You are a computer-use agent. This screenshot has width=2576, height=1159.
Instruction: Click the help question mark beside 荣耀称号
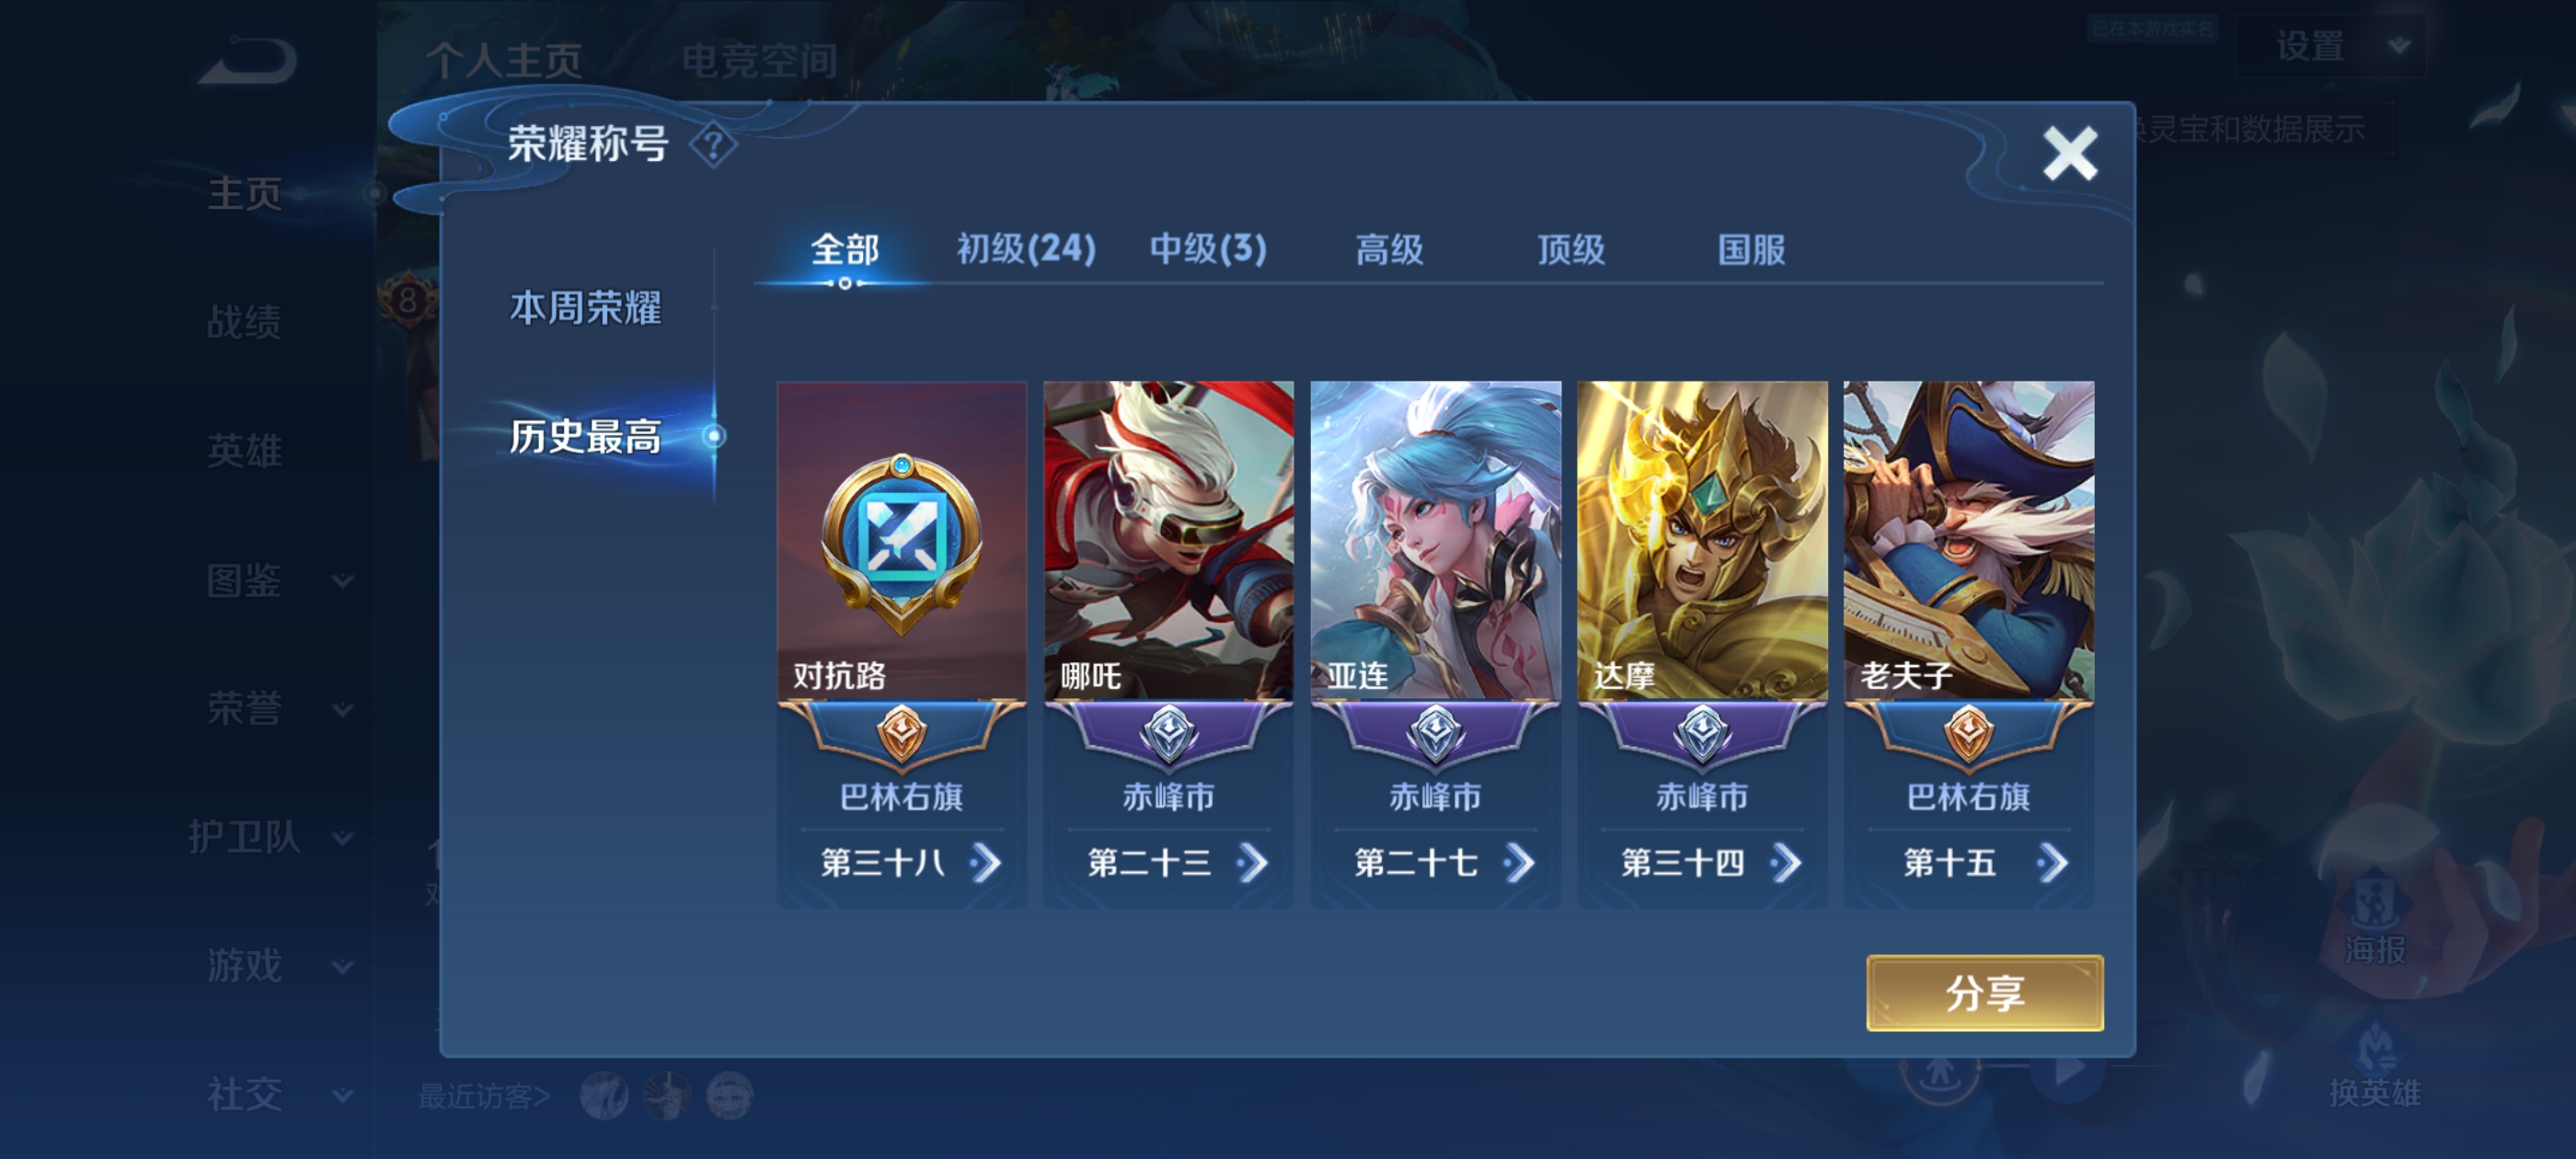click(713, 146)
